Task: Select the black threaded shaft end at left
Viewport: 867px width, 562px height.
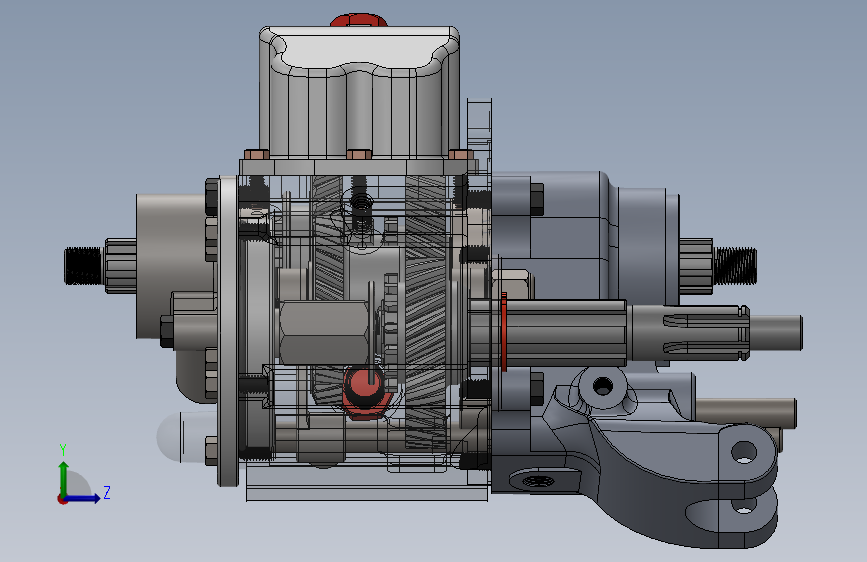Action: tap(84, 266)
